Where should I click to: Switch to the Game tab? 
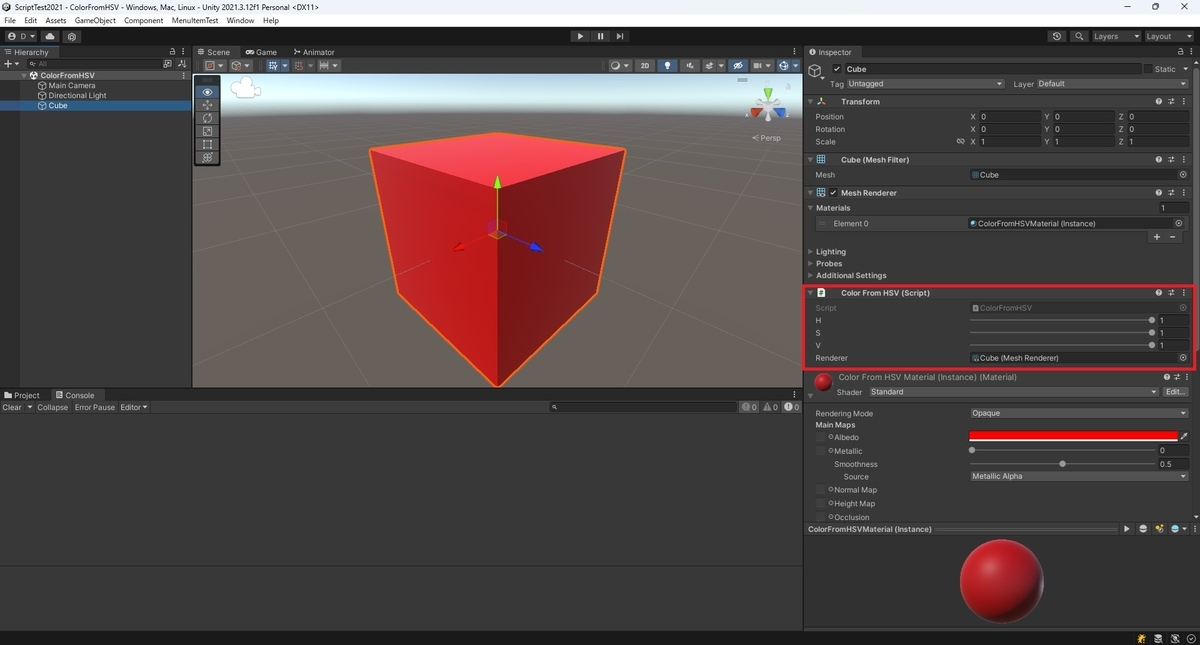261,52
